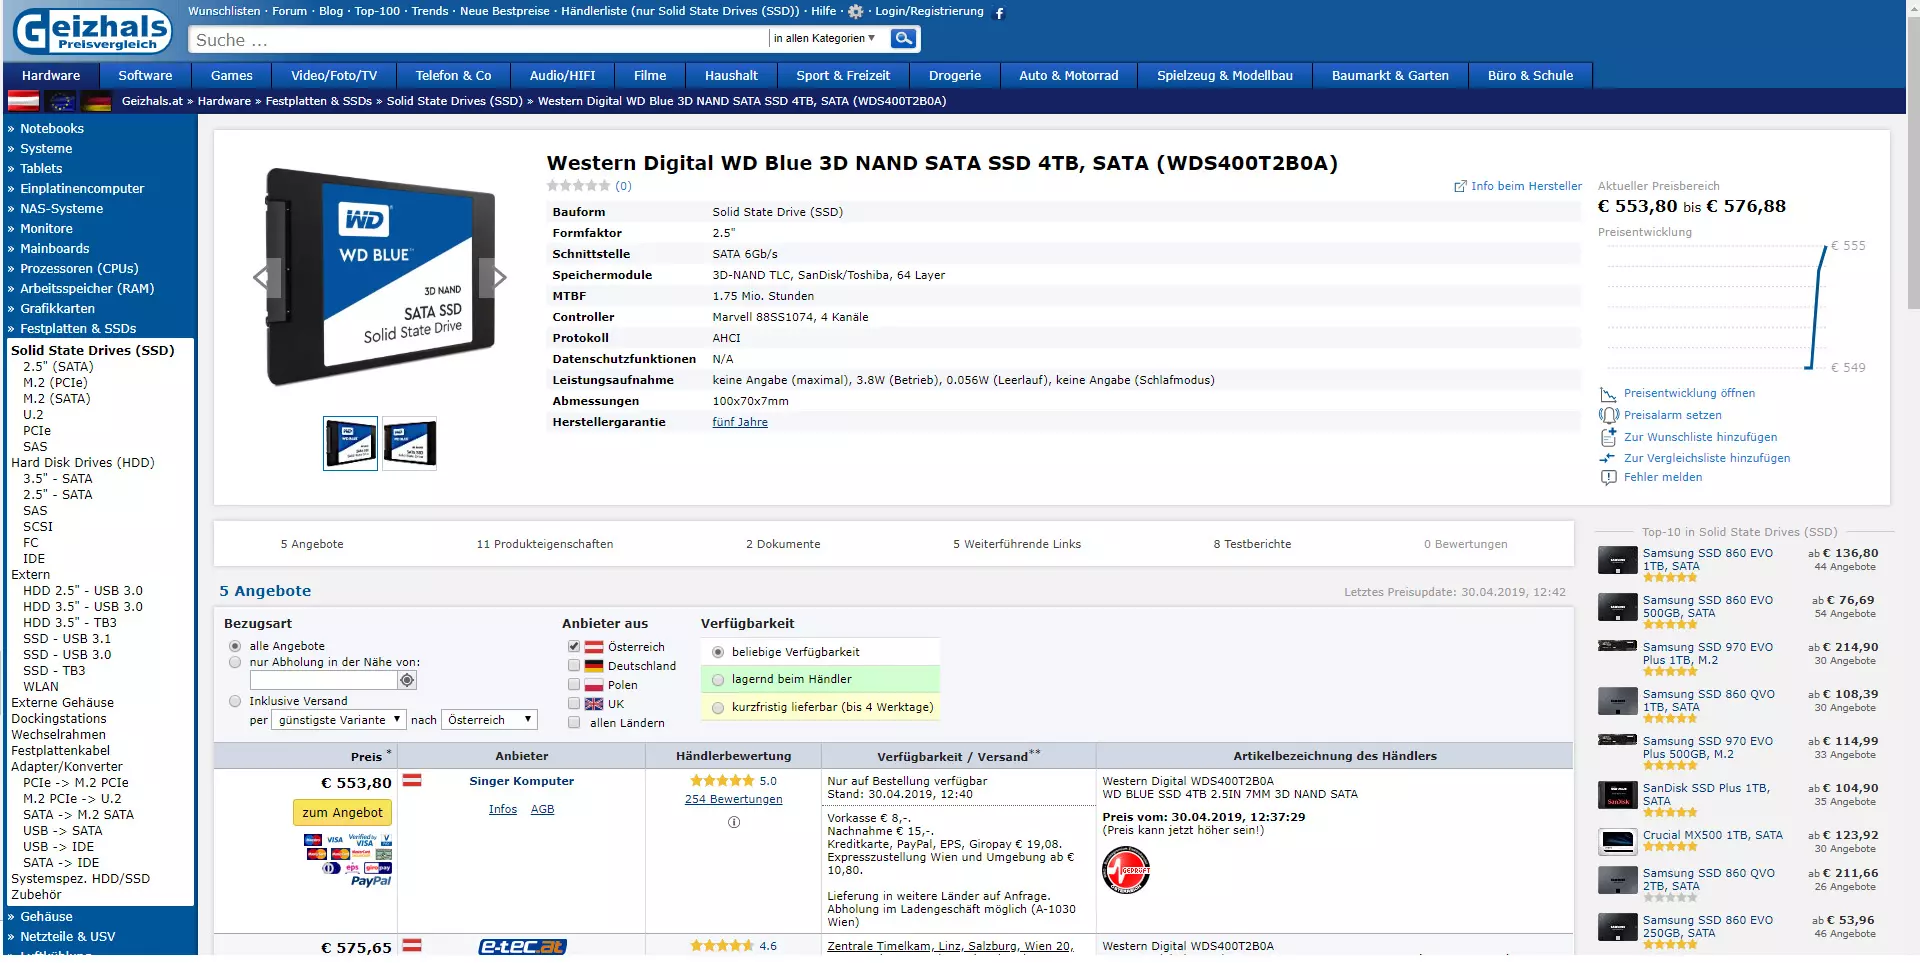Click the e-tec.at merchant logo
The height and width of the screenshot is (963, 1920).
522,947
